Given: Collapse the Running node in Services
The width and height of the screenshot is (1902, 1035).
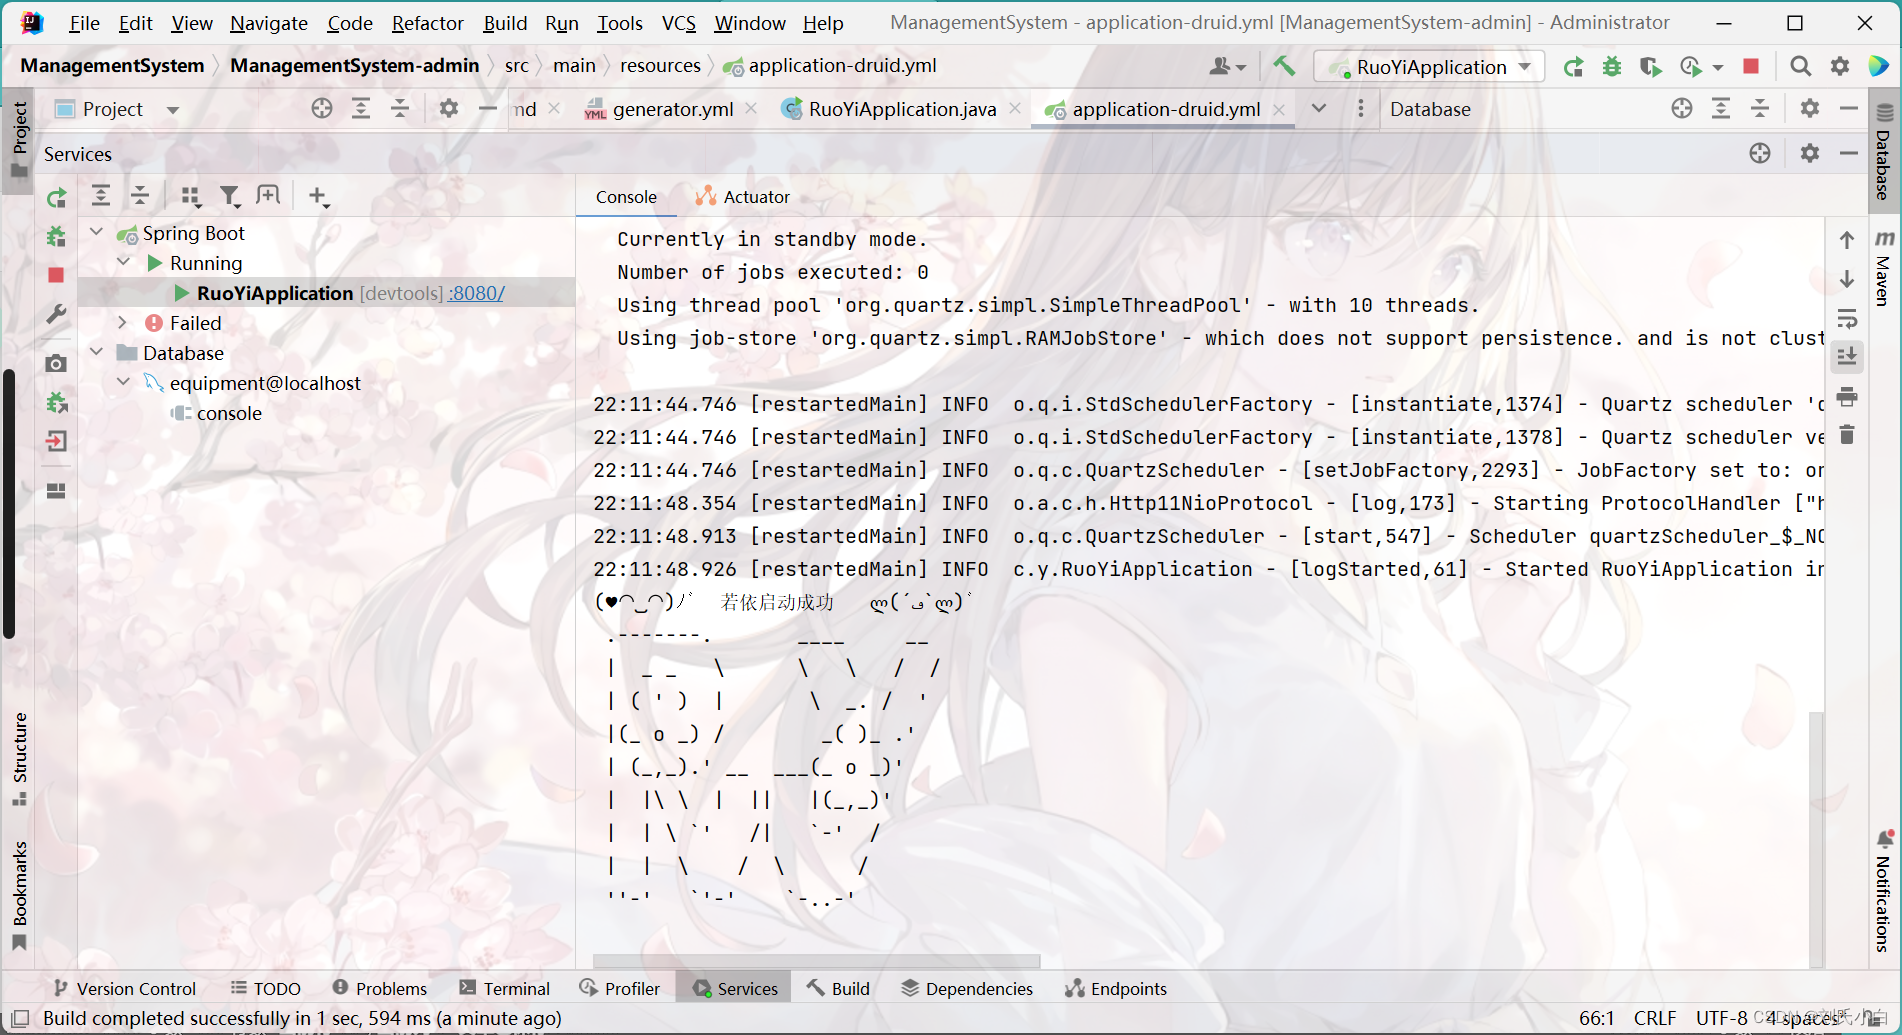Looking at the screenshot, I should click(x=124, y=262).
